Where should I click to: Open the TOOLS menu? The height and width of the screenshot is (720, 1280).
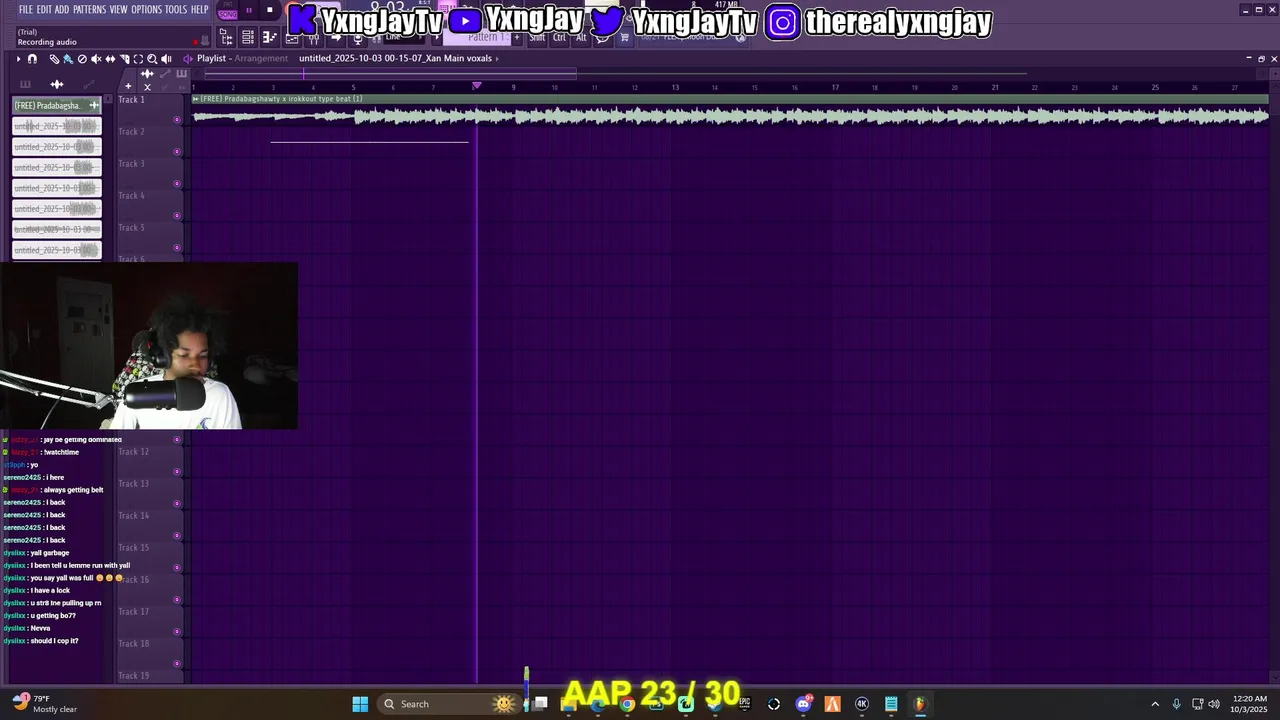click(176, 9)
